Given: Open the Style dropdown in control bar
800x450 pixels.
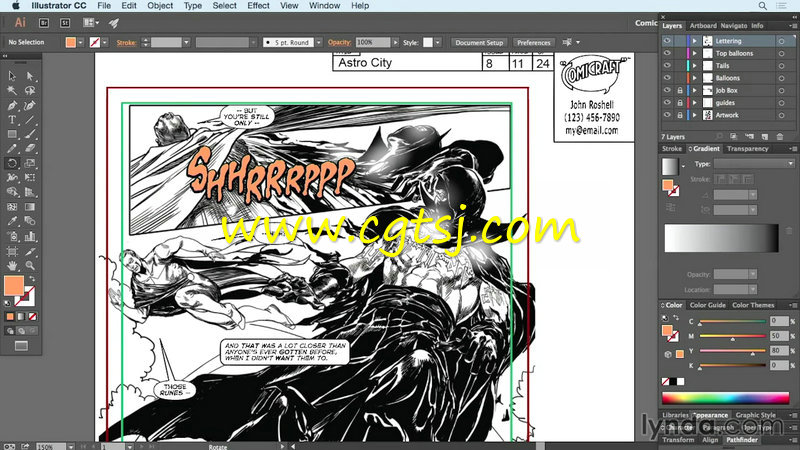Looking at the screenshot, I should tap(438, 42).
